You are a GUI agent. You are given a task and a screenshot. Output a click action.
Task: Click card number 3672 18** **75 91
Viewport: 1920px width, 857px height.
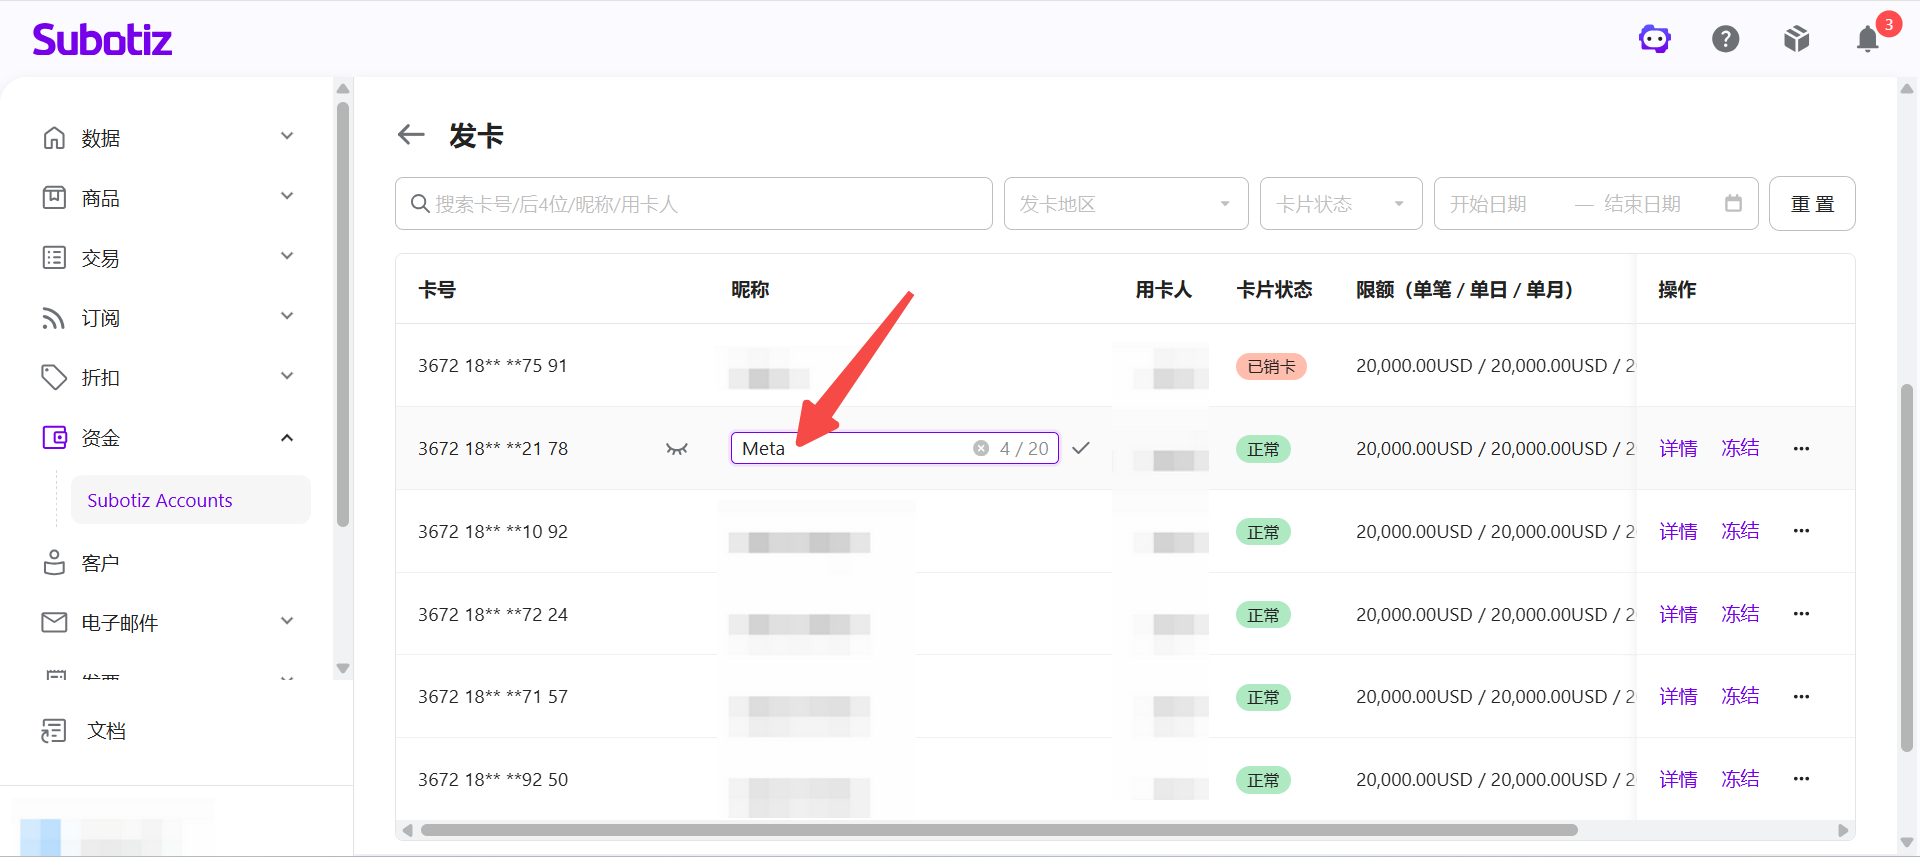[493, 366]
